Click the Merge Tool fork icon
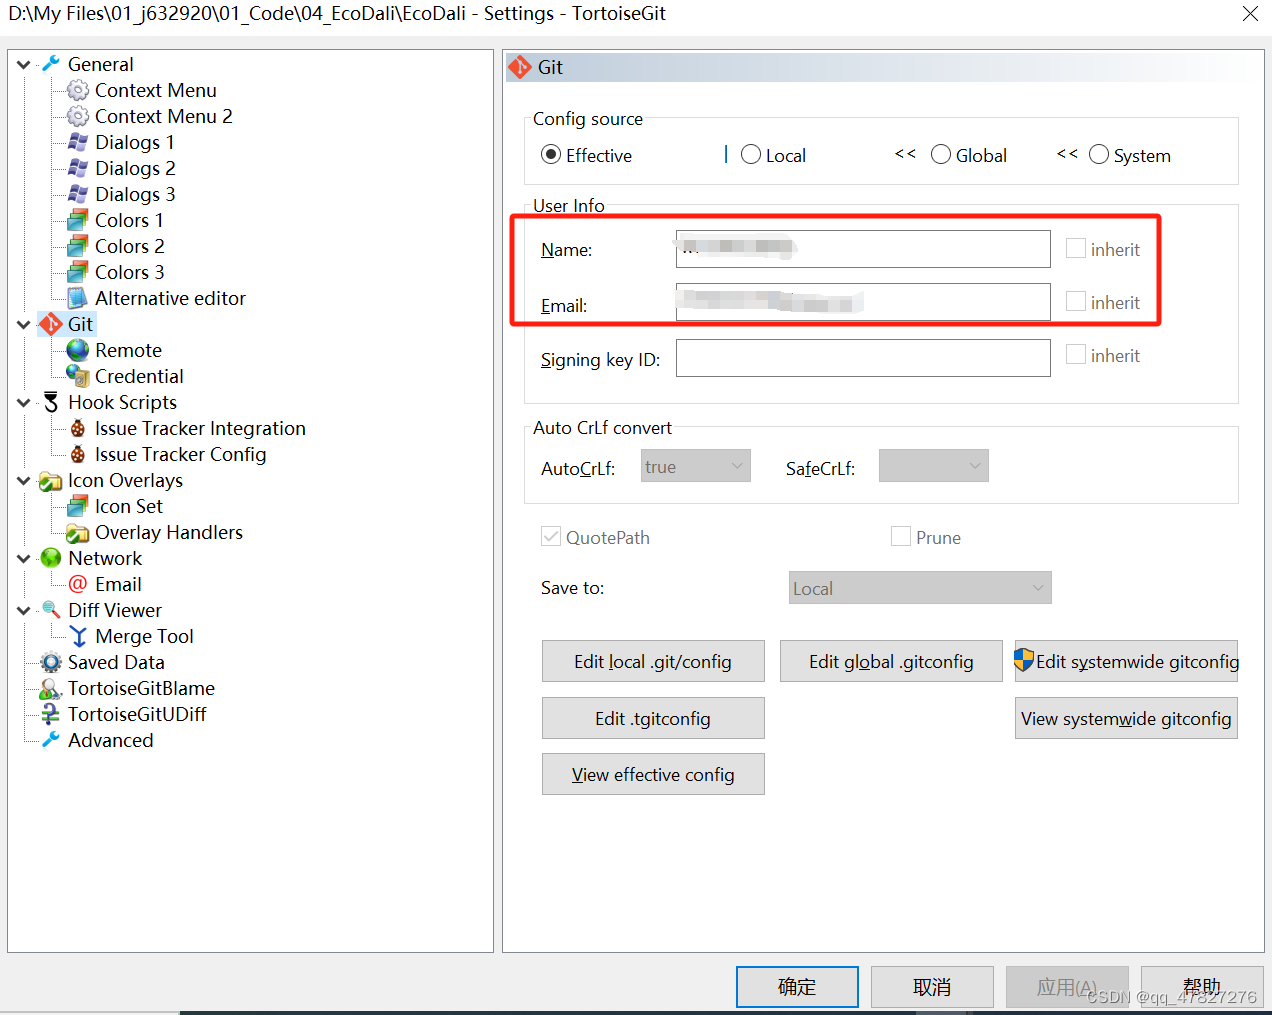The height and width of the screenshot is (1015, 1272). (x=78, y=636)
